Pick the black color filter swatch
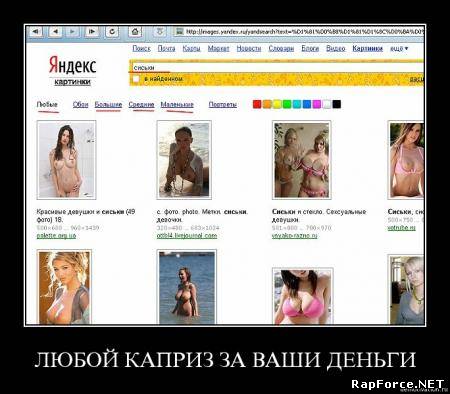Viewport: 450px width, 394px height. point(337,104)
